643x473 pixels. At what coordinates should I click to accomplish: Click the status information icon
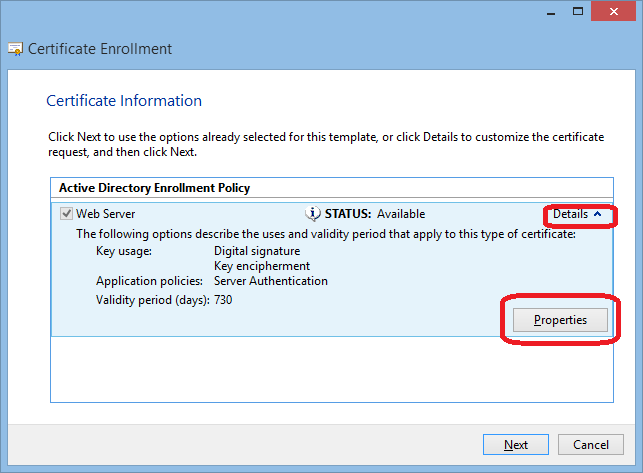tap(312, 213)
